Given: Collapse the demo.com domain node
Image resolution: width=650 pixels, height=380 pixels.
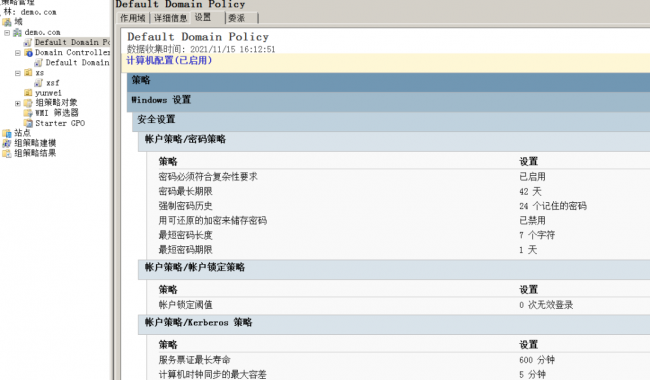Looking at the screenshot, I should [7, 32].
